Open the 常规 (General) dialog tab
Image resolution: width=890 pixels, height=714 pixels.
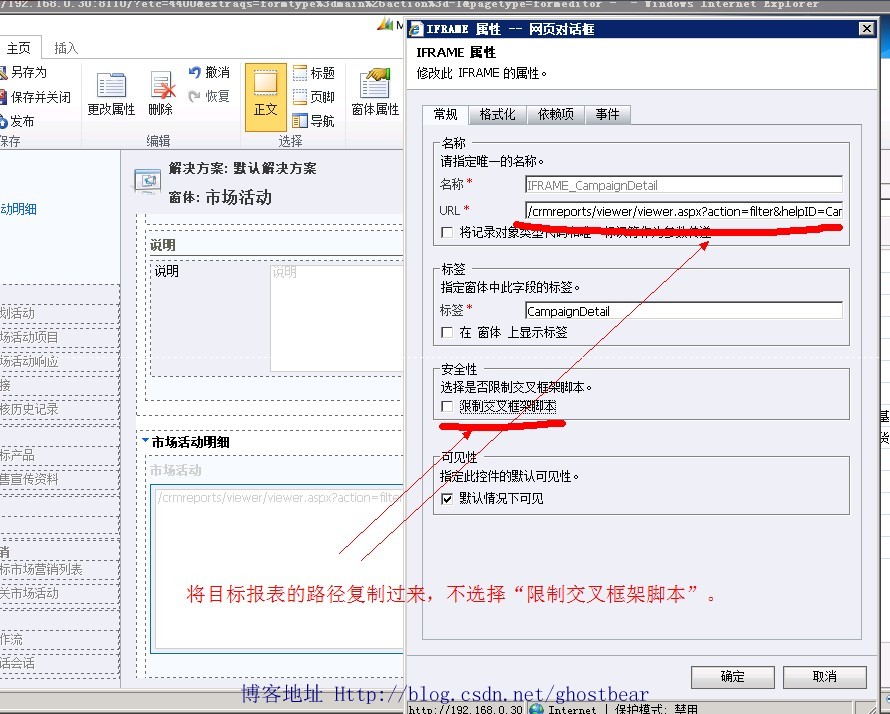click(x=446, y=115)
